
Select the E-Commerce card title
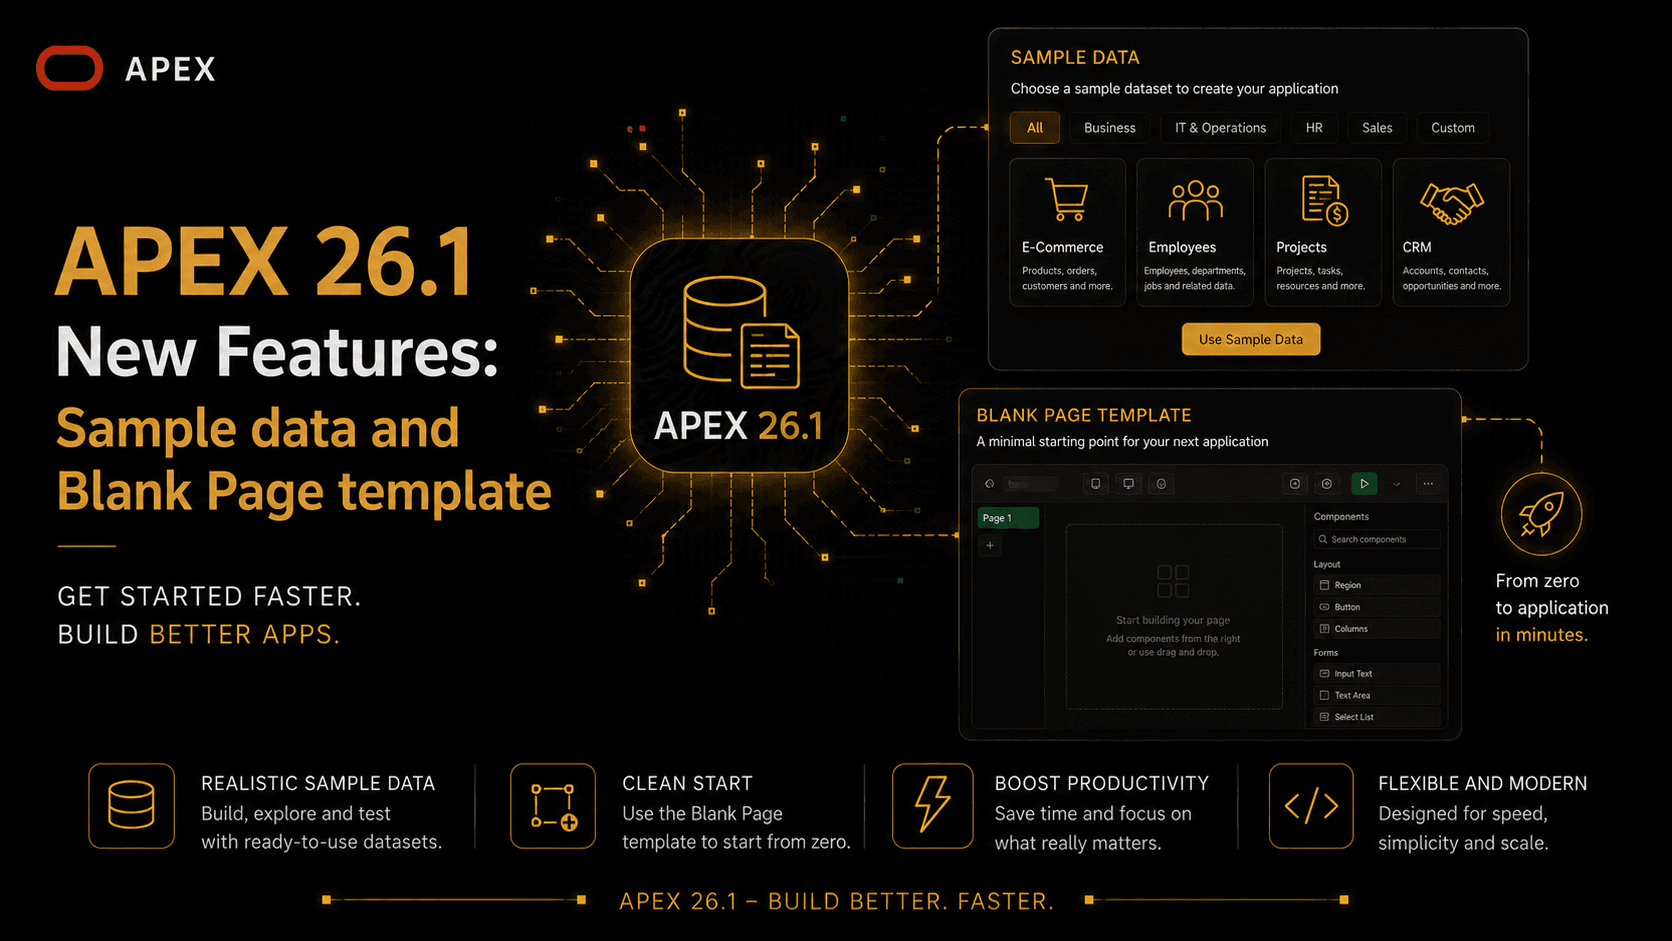pyautogui.click(x=1062, y=247)
